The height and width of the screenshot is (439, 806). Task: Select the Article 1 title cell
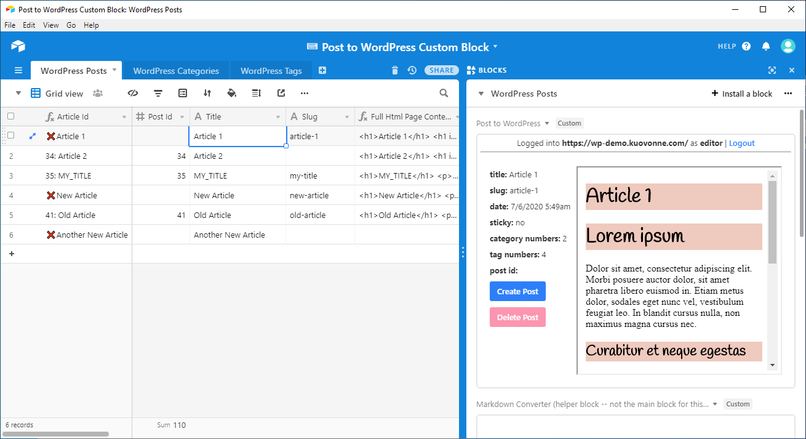click(237, 136)
